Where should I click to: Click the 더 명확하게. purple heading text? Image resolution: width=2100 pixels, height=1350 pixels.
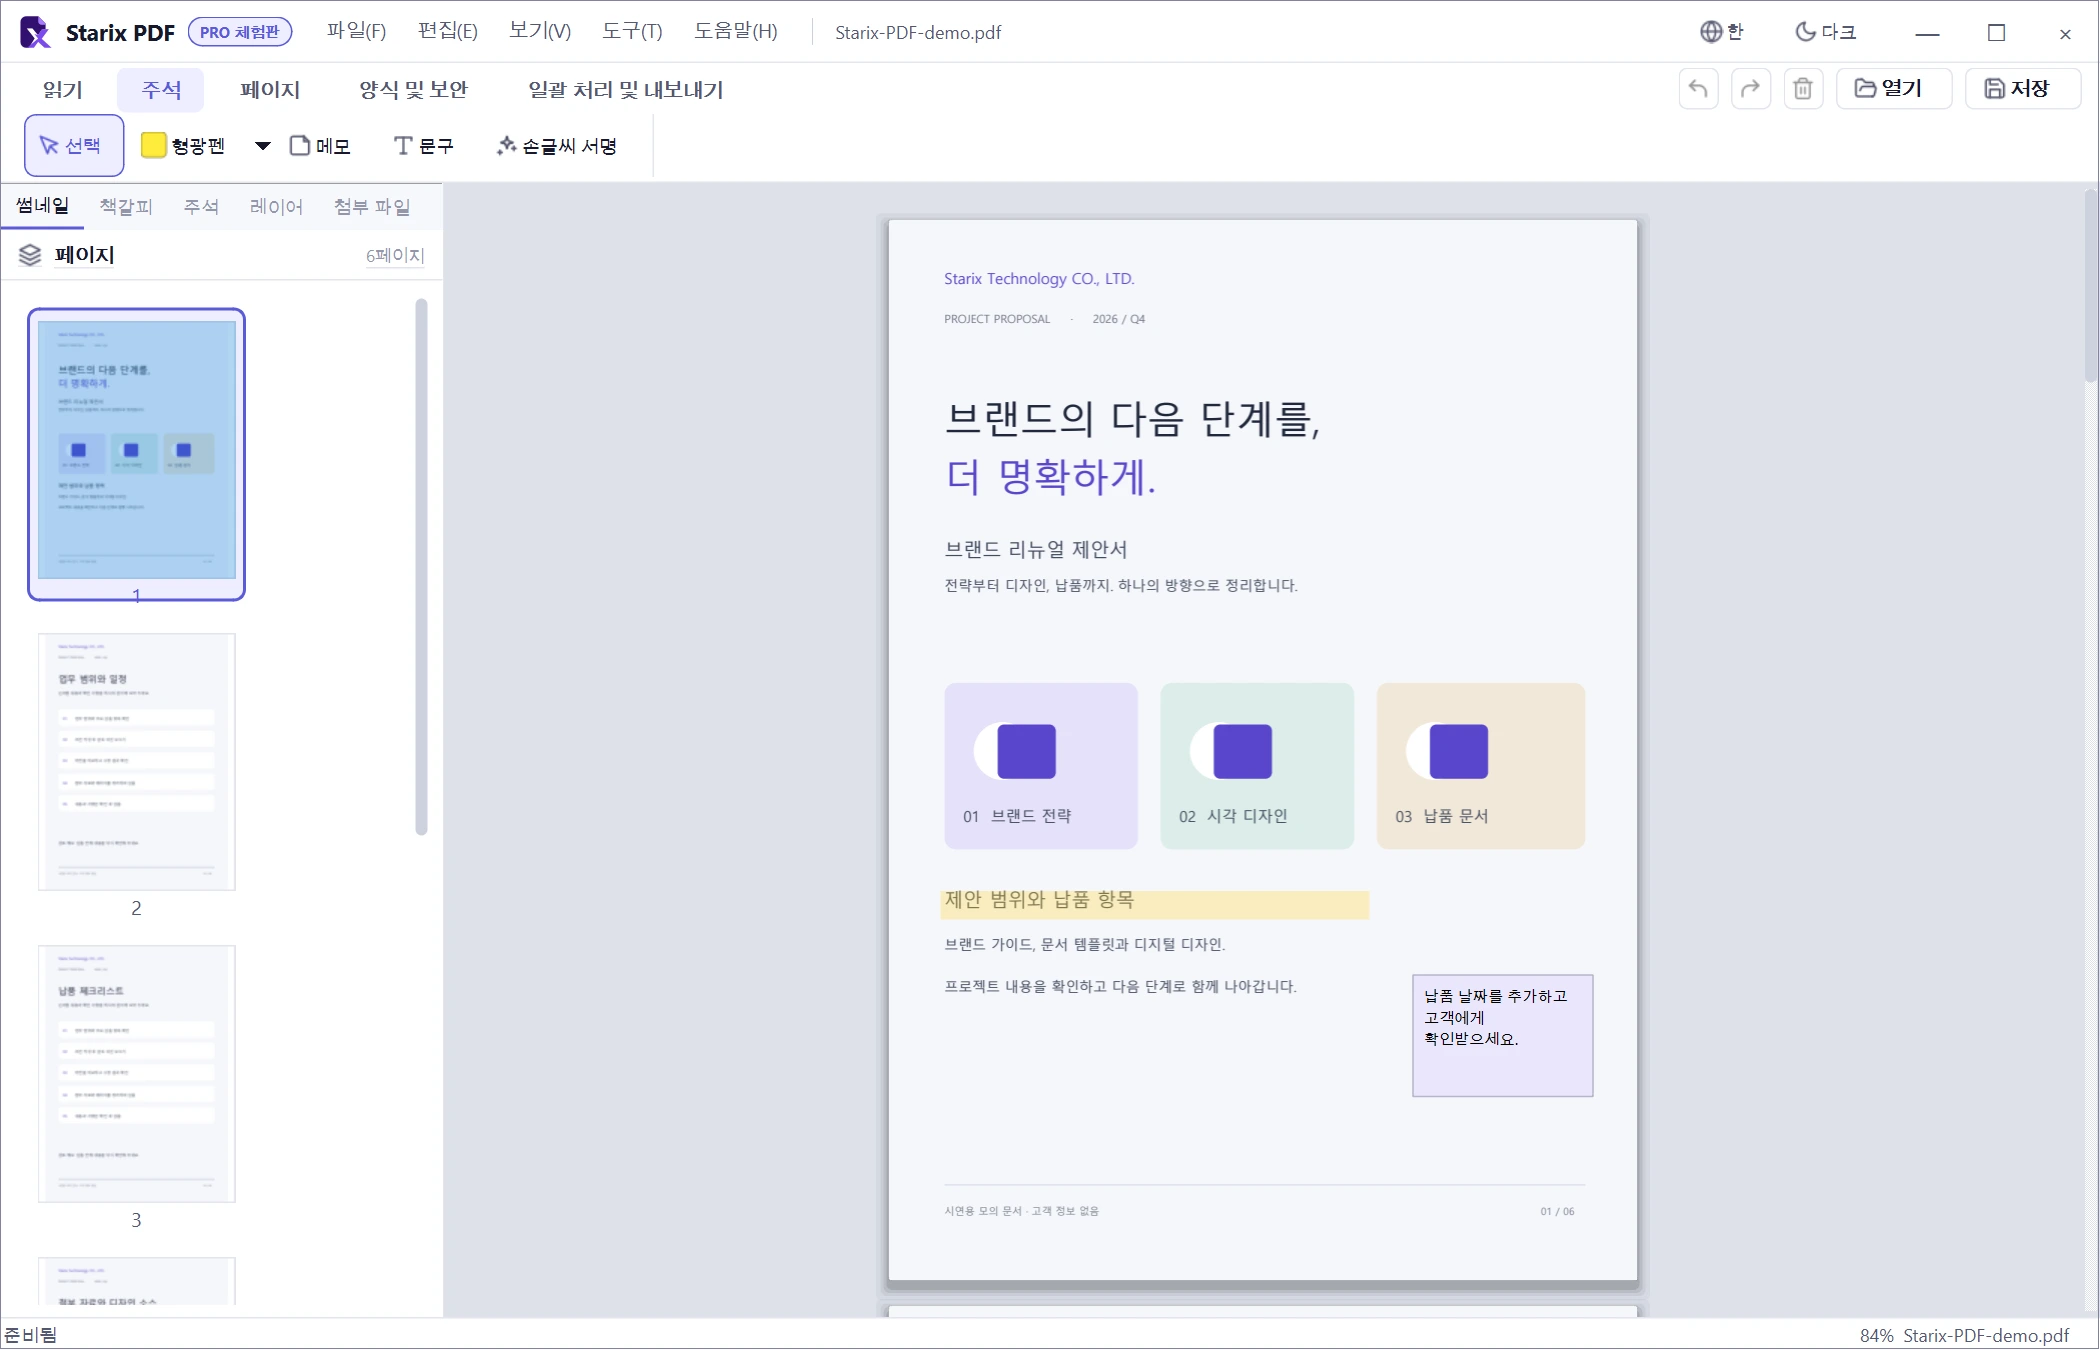tap(1051, 476)
